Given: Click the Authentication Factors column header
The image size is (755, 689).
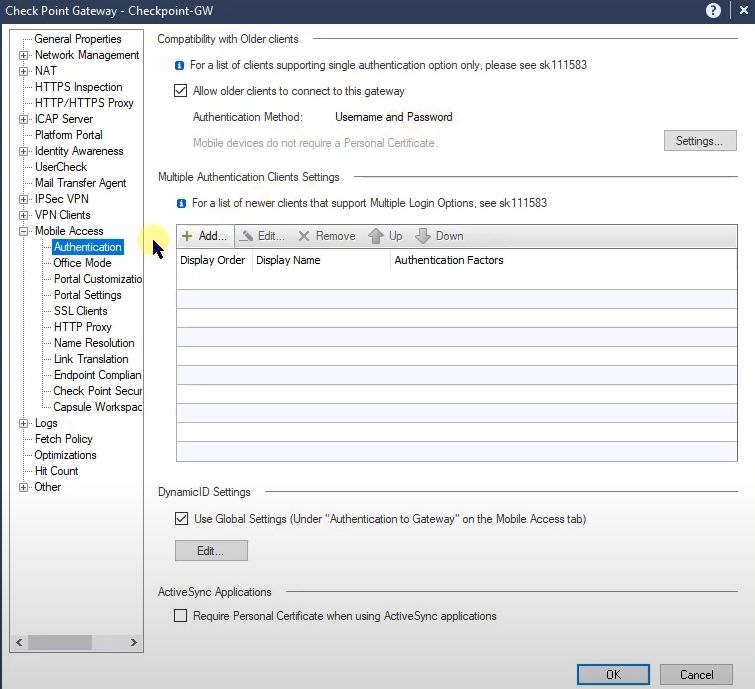Looking at the screenshot, I should click(x=563, y=260).
